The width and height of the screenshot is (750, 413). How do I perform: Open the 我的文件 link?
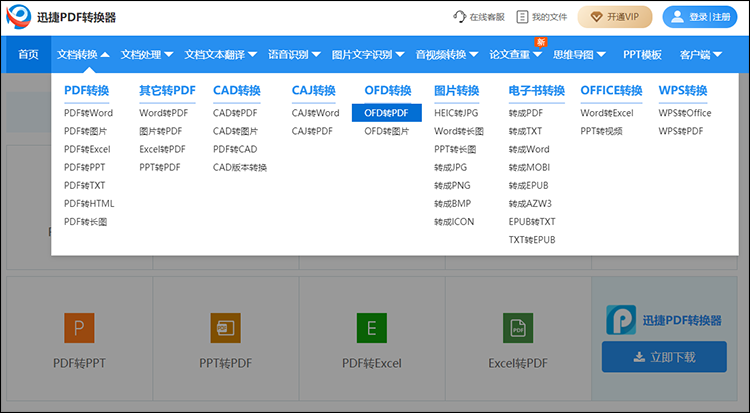click(x=542, y=17)
